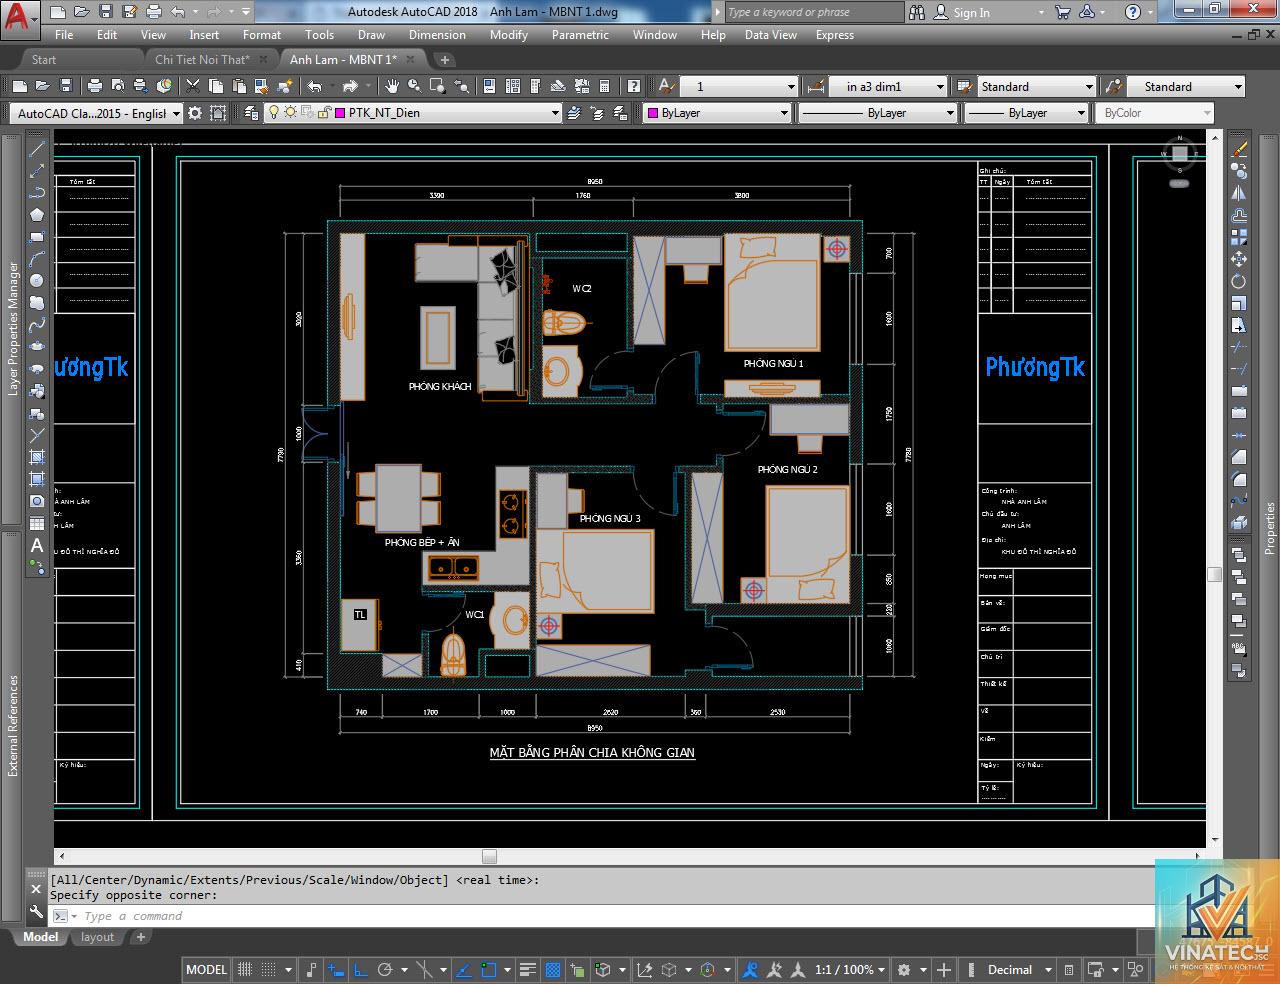Select the Spline draw tool
Viewport: 1280px width, 984px height.
coord(37,325)
